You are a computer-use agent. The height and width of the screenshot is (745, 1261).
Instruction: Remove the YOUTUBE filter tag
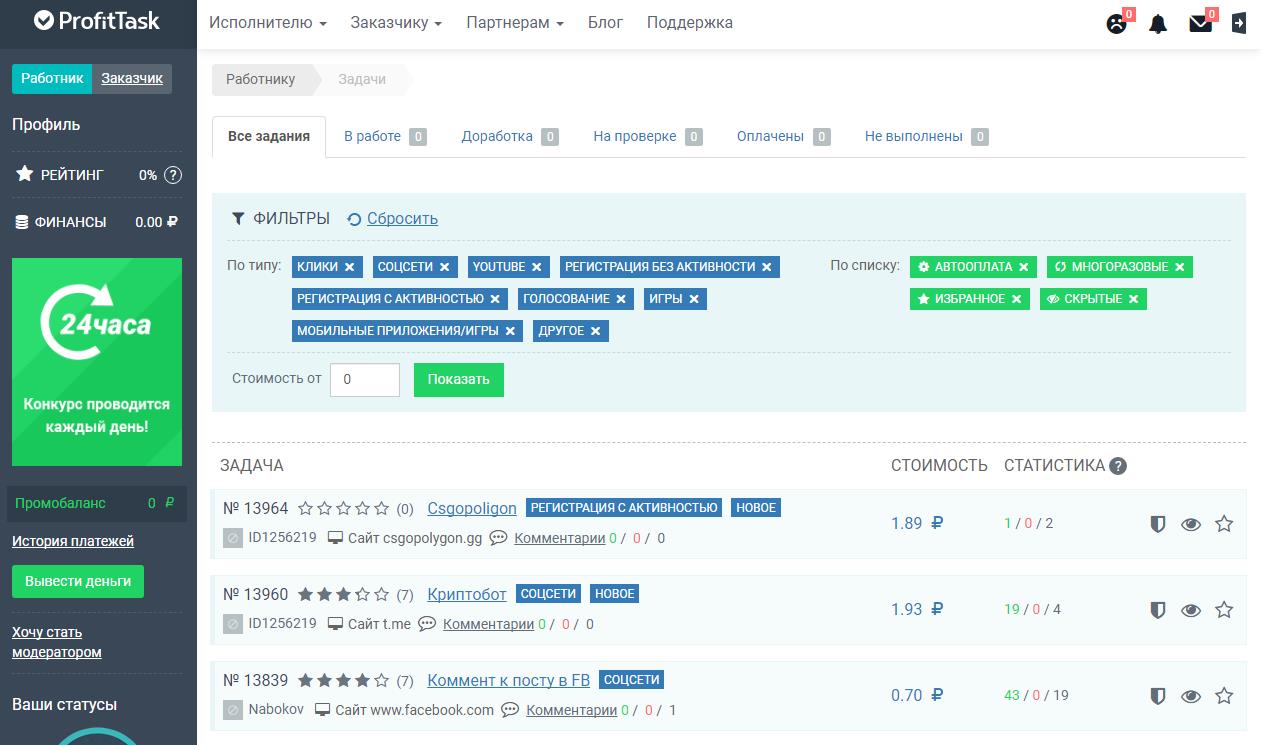(x=537, y=267)
